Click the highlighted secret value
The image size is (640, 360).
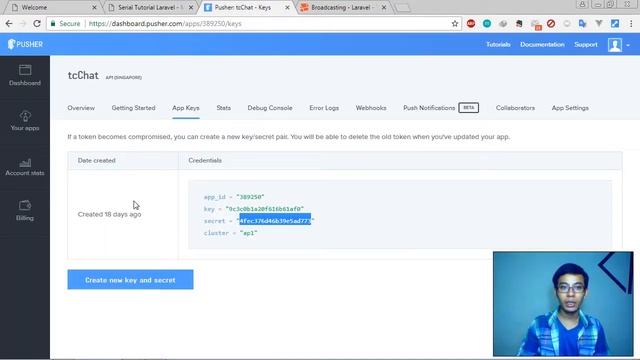coord(275,221)
